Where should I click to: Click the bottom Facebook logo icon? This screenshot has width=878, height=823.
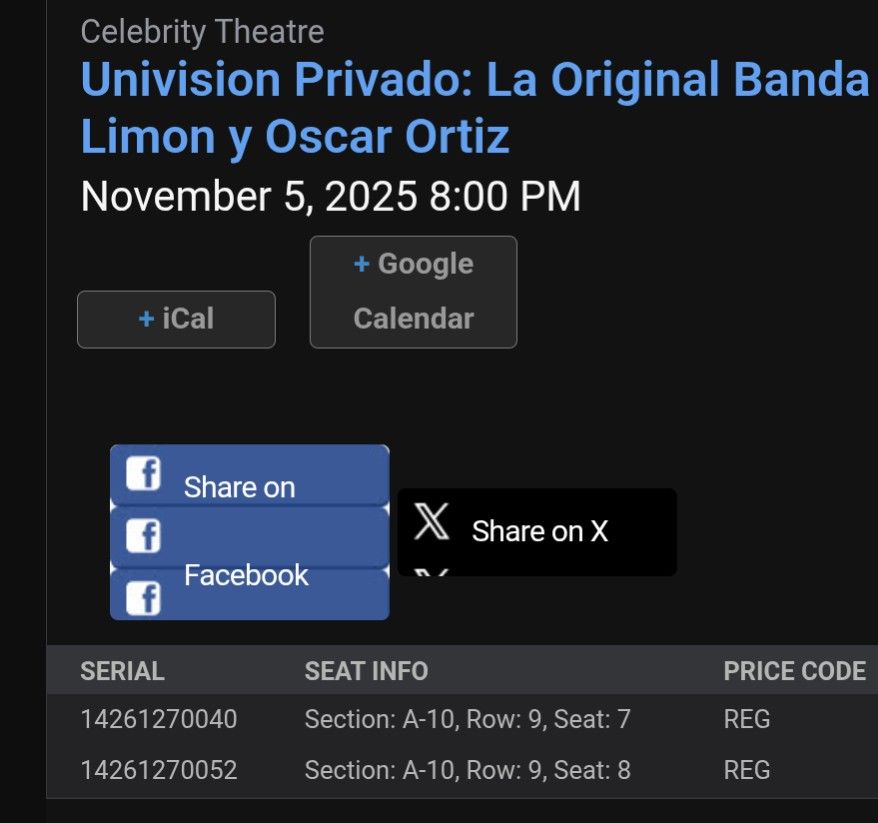pyautogui.click(x=145, y=597)
